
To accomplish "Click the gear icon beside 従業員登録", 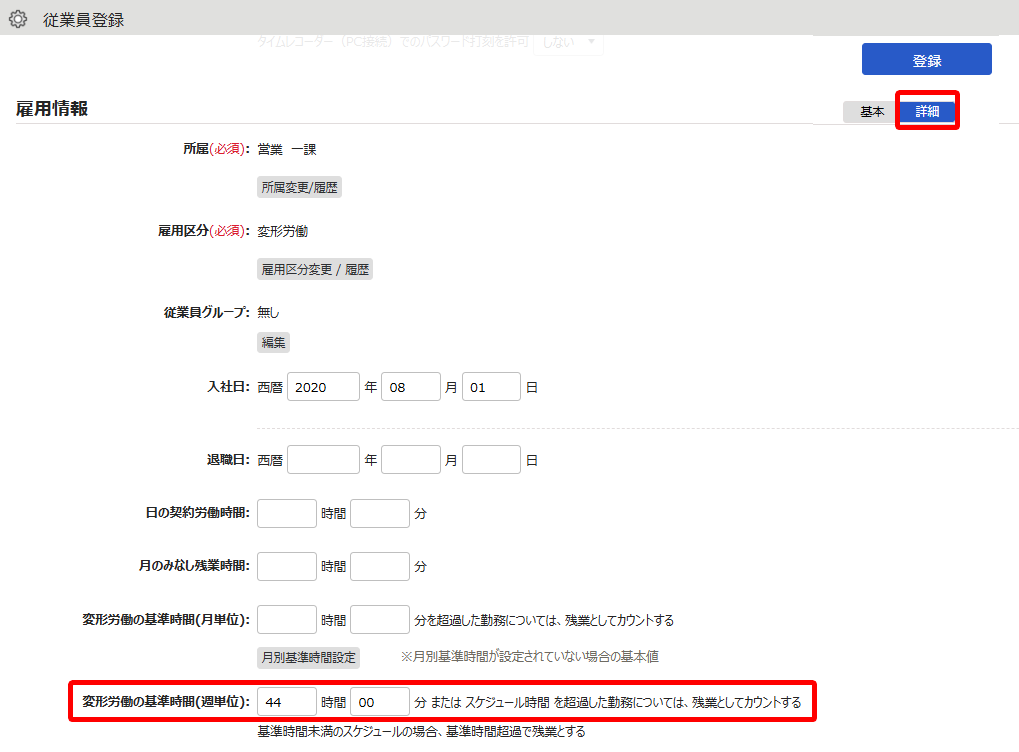I will (x=18, y=19).
